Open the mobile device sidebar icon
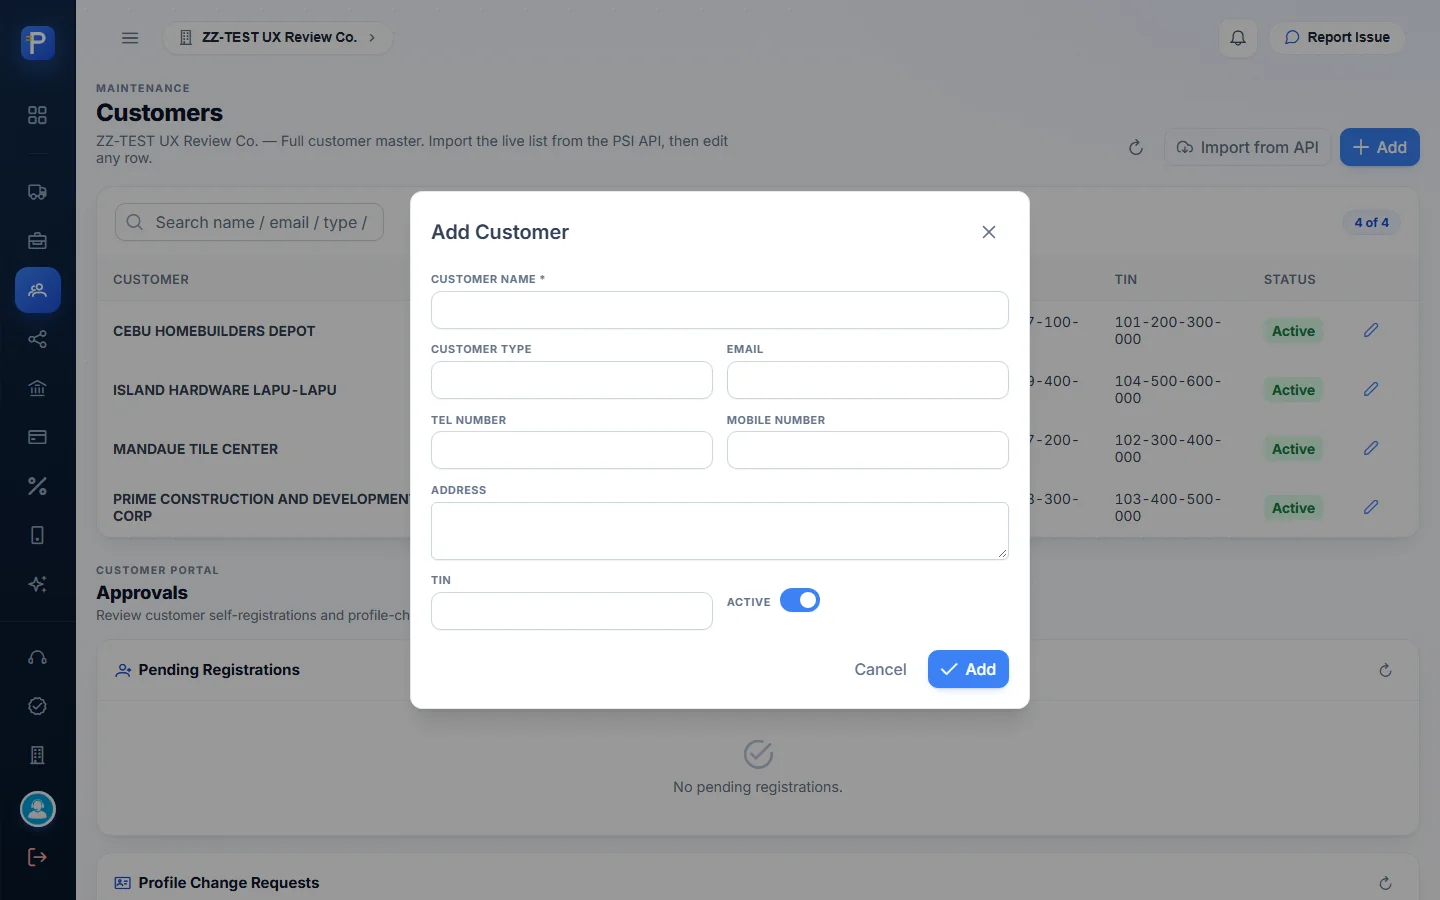The width and height of the screenshot is (1440, 900). 38,535
